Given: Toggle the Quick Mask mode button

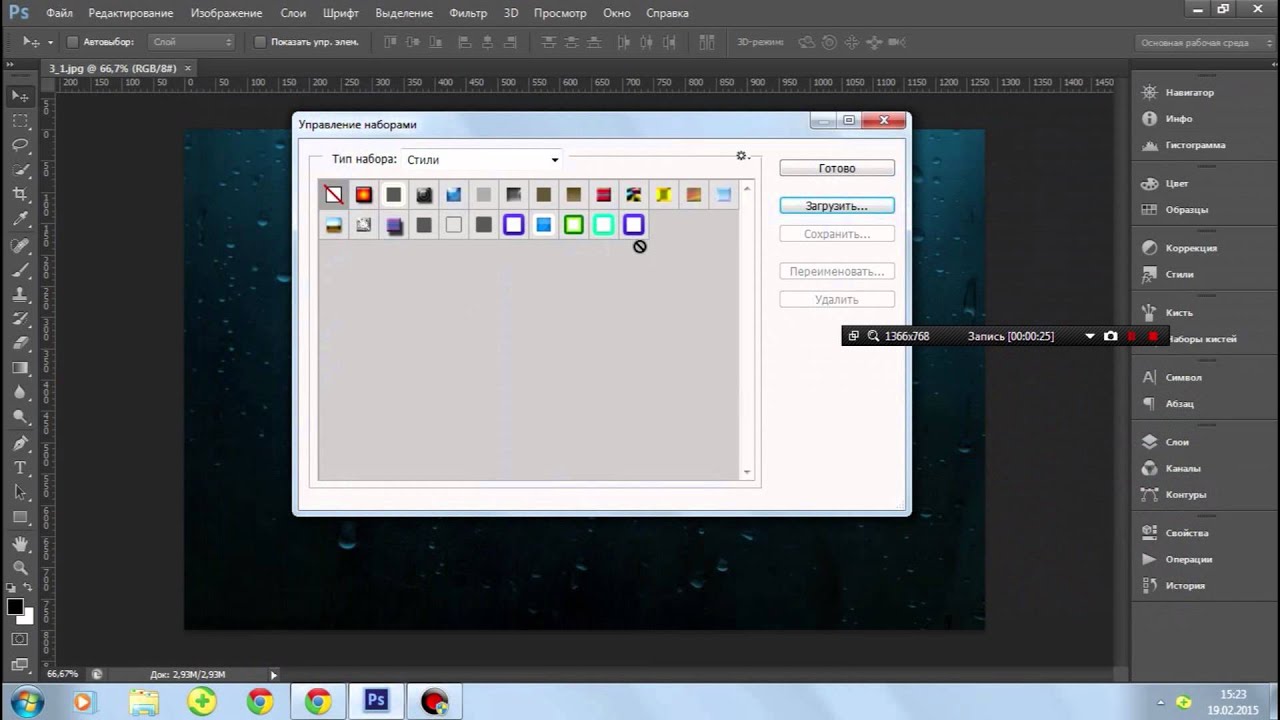Looking at the screenshot, I should point(20,638).
